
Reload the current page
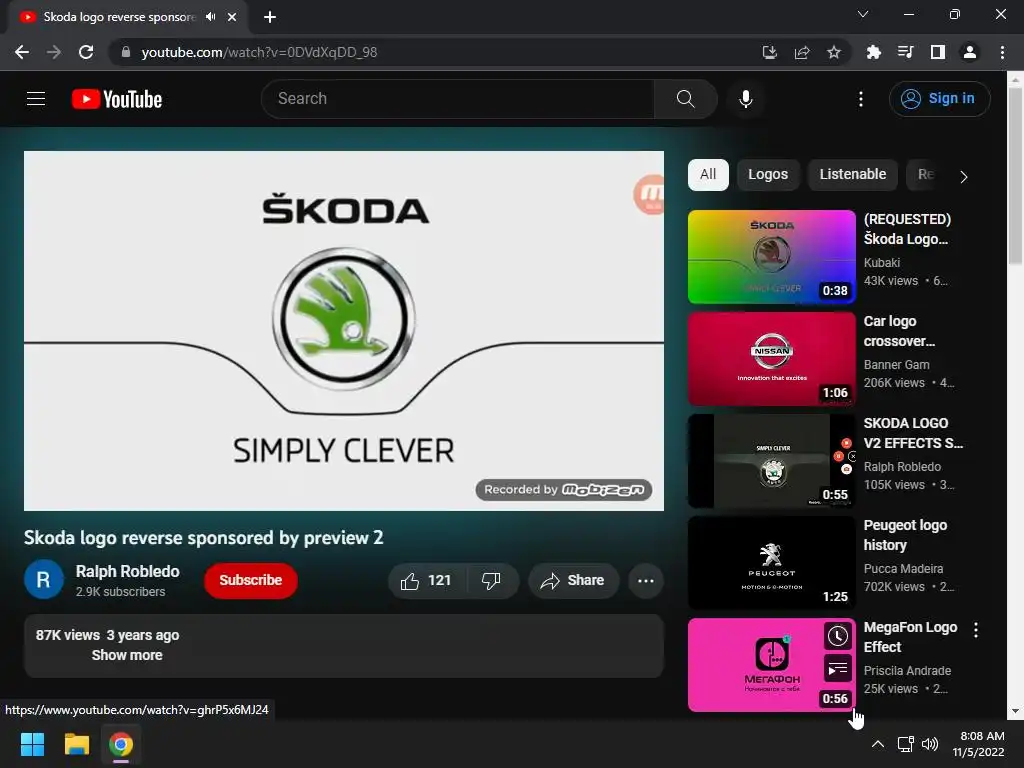pos(86,52)
